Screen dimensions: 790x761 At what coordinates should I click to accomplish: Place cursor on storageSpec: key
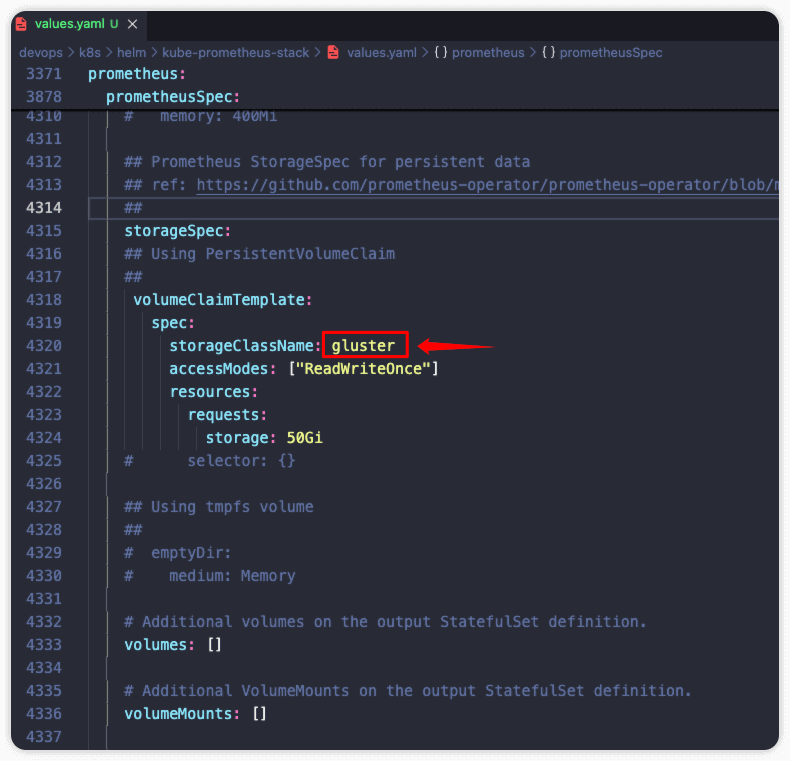[177, 231]
